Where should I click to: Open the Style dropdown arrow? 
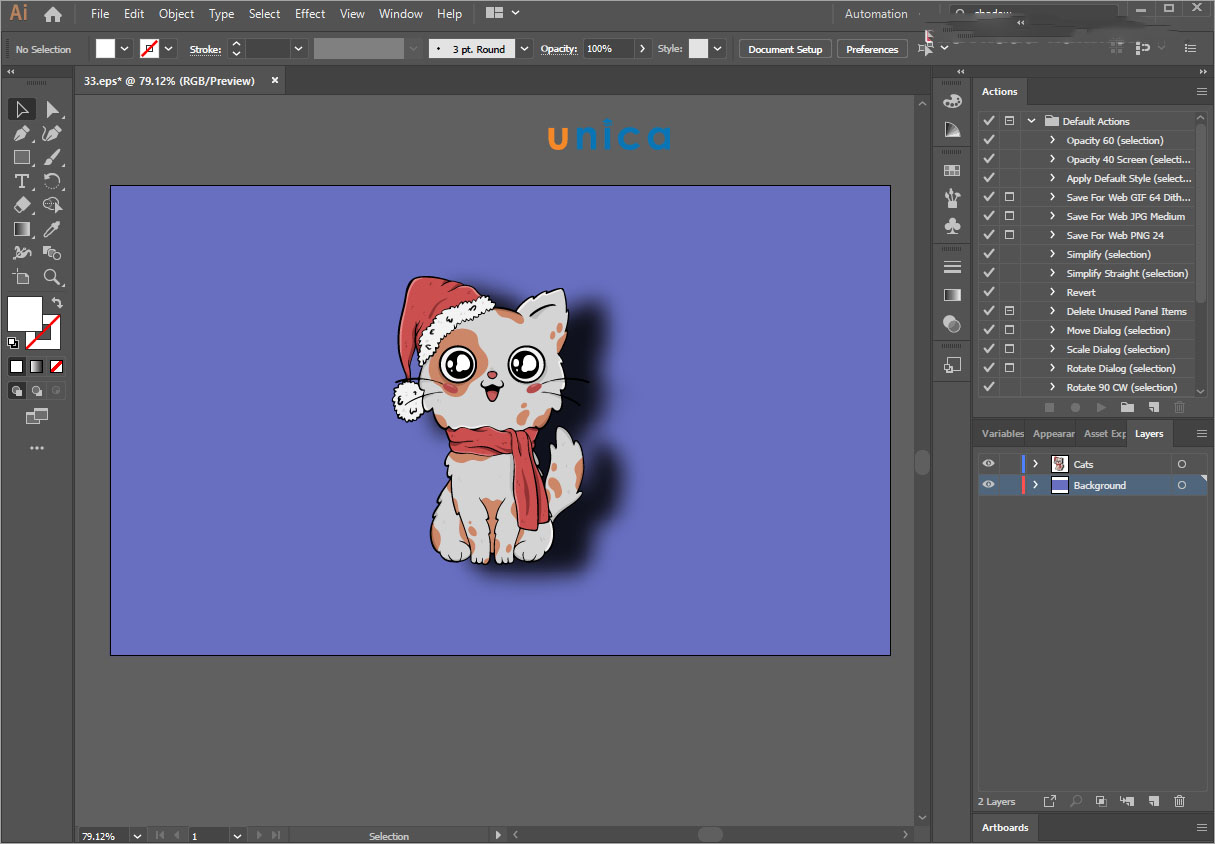(x=718, y=48)
